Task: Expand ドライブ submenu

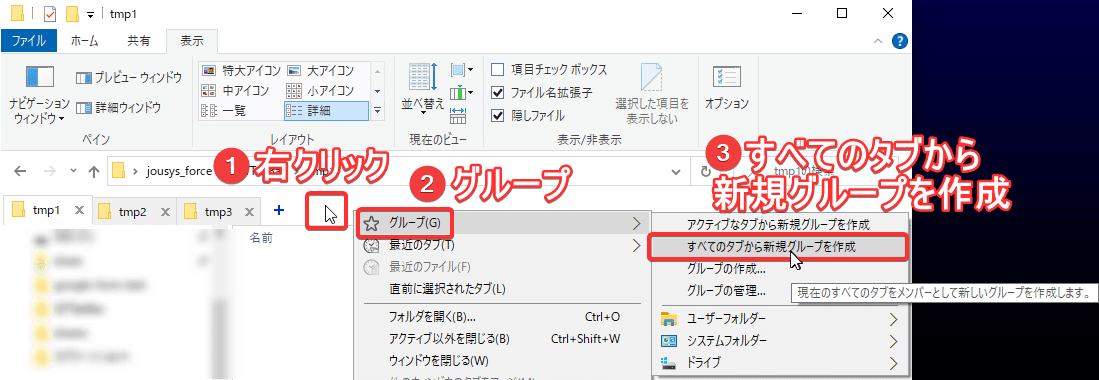Action: (x=780, y=362)
